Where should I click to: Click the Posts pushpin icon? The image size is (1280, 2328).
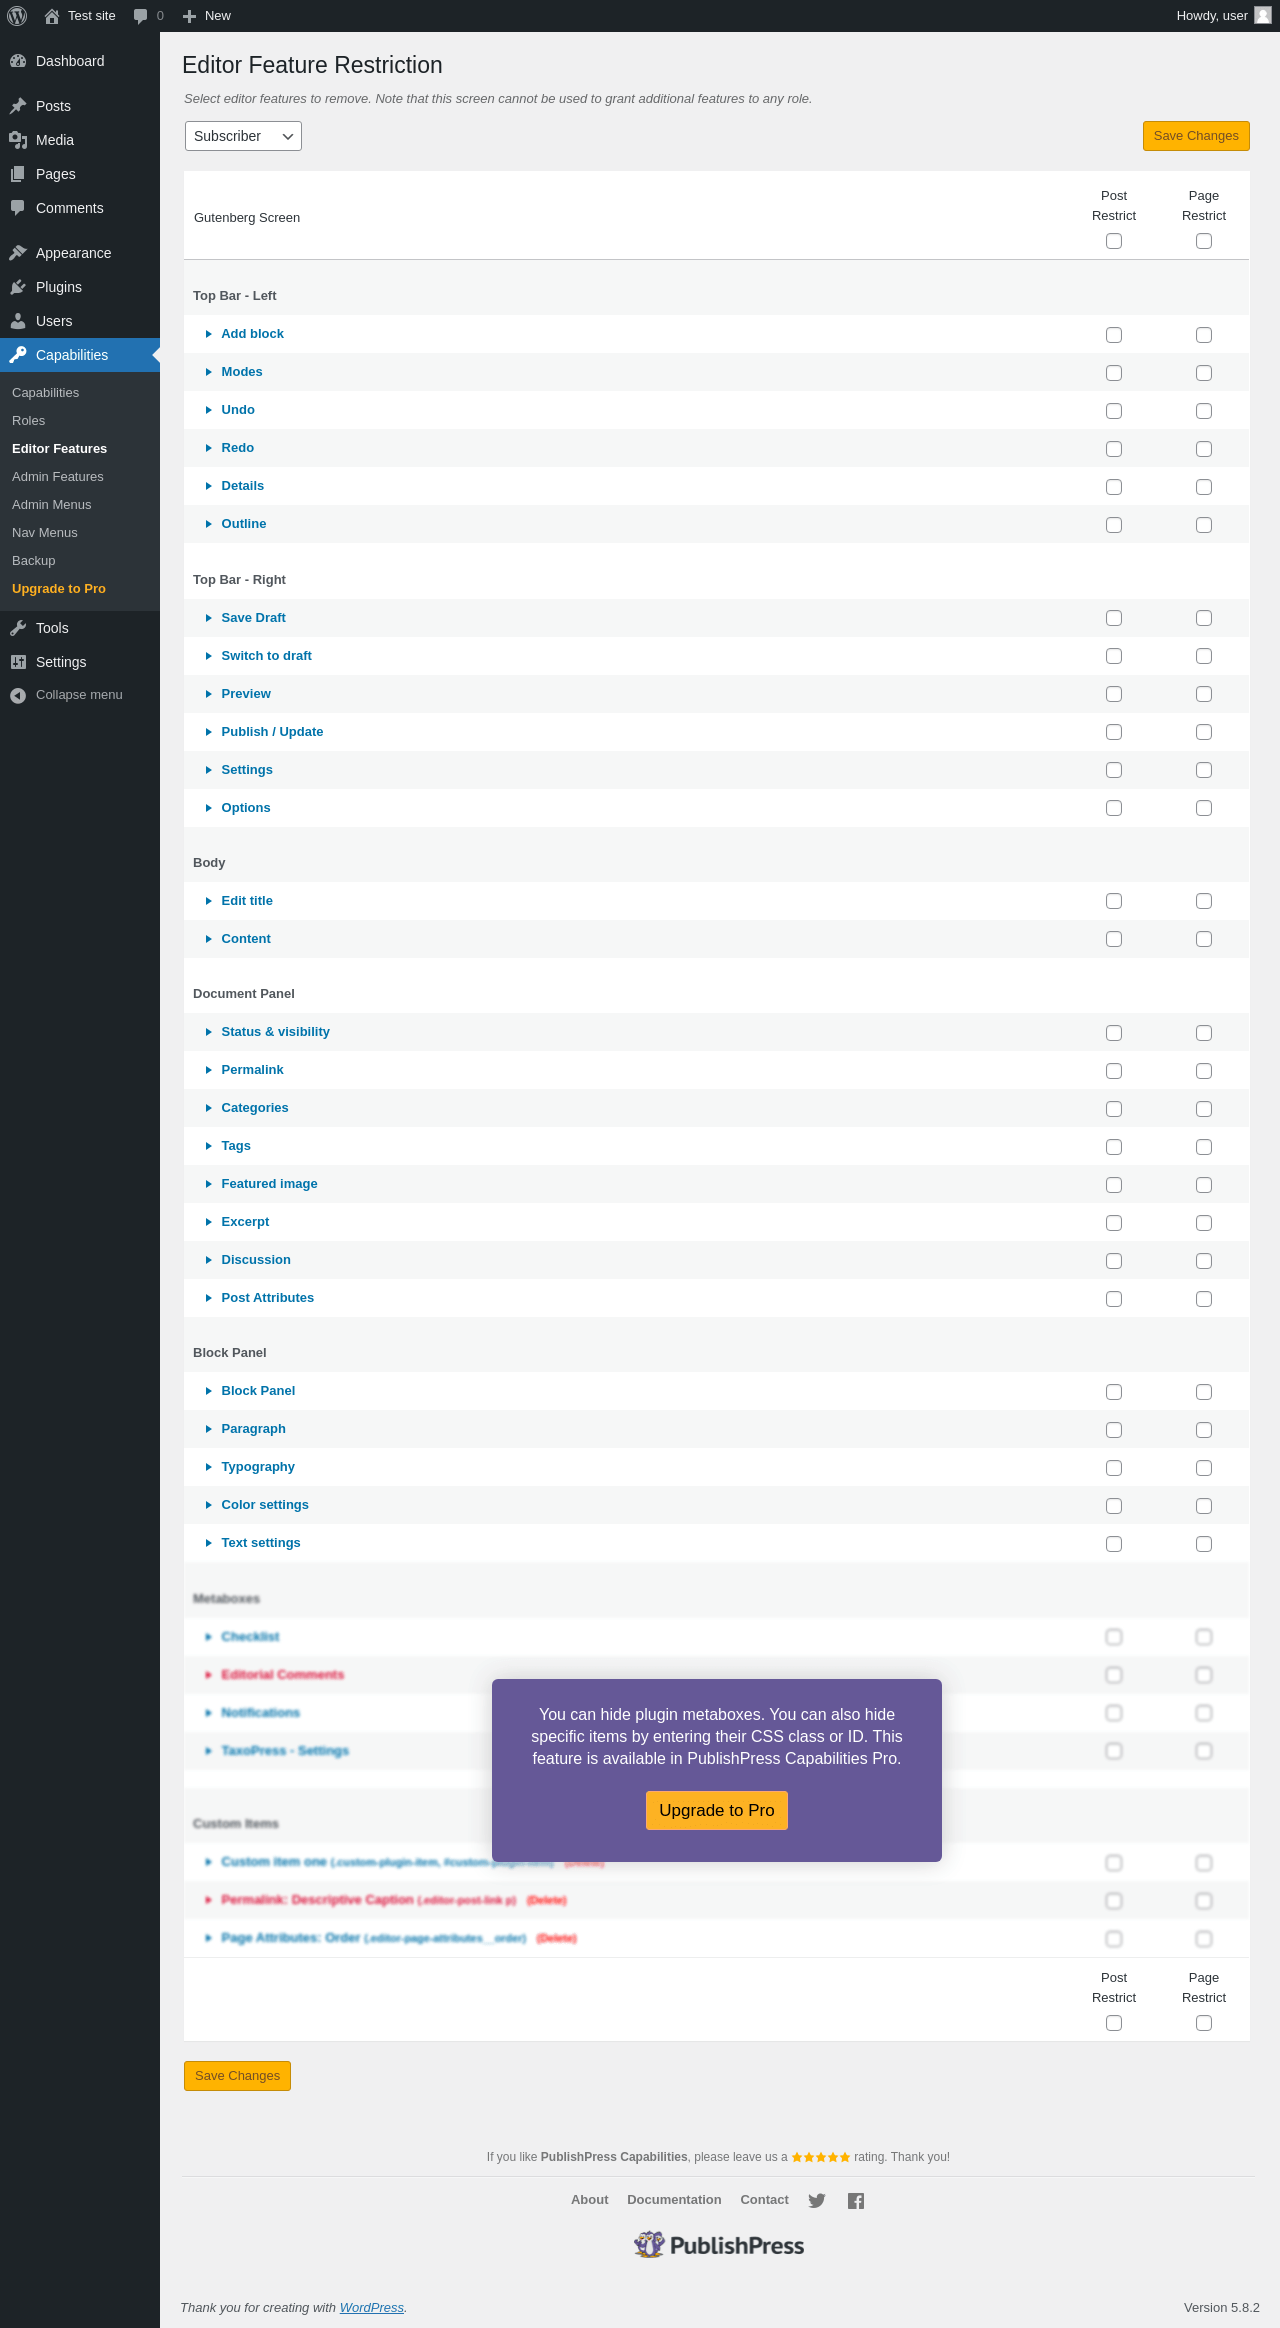pyautogui.click(x=18, y=106)
